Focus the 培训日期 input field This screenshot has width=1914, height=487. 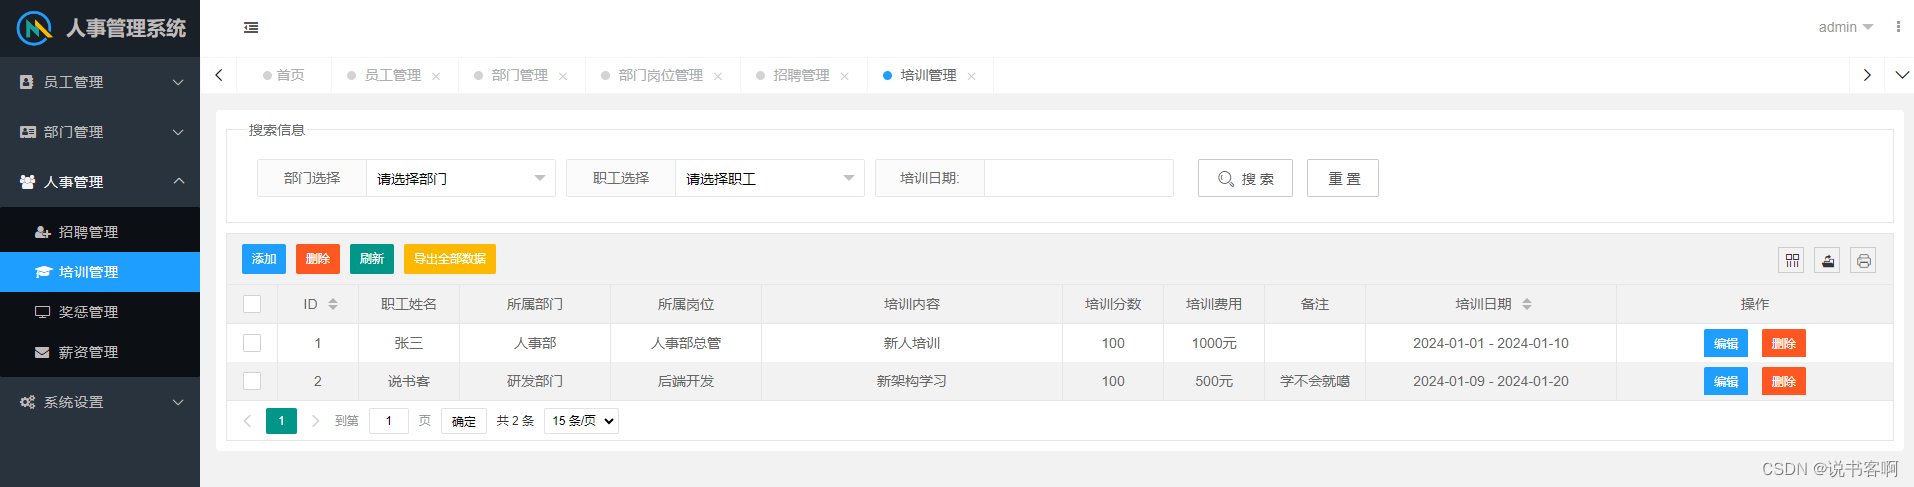pos(1079,178)
